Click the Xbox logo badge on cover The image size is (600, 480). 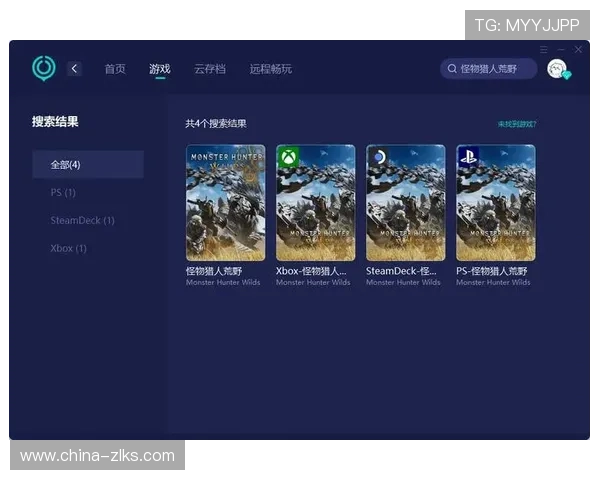click(x=289, y=157)
